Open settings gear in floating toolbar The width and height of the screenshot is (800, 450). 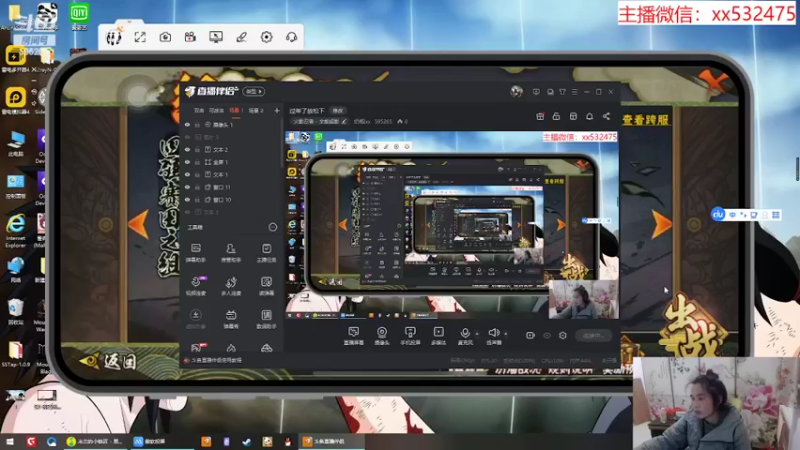pos(266,37)
